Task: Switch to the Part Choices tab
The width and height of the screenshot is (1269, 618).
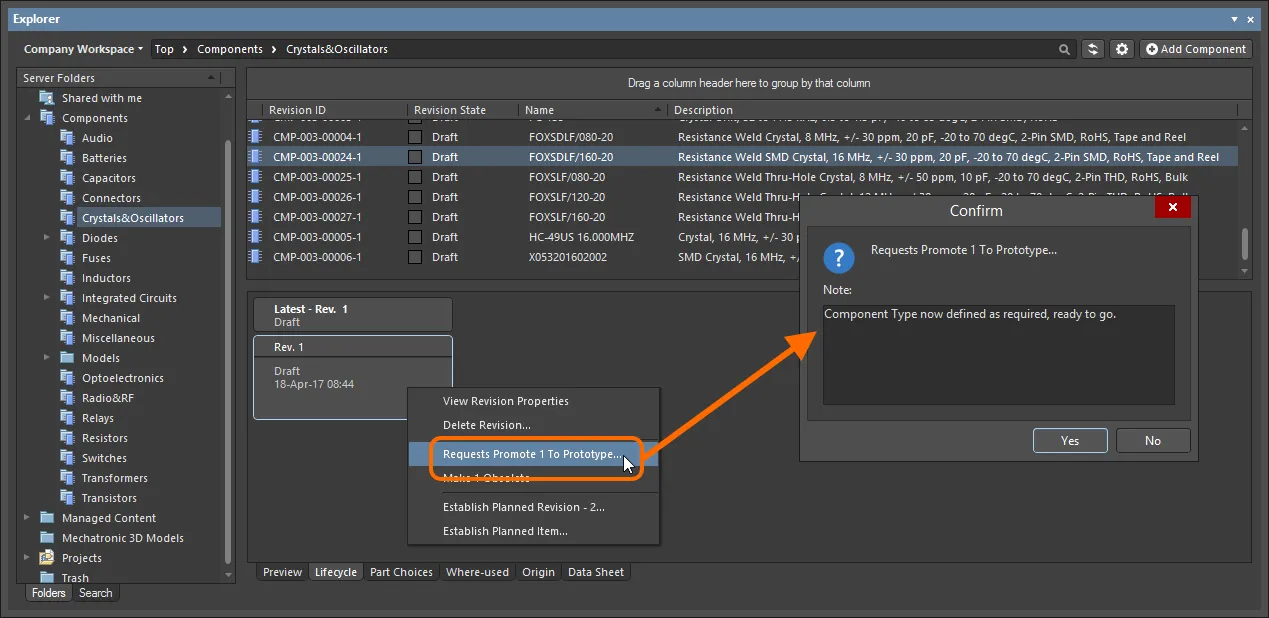Action: coord(401,572)
